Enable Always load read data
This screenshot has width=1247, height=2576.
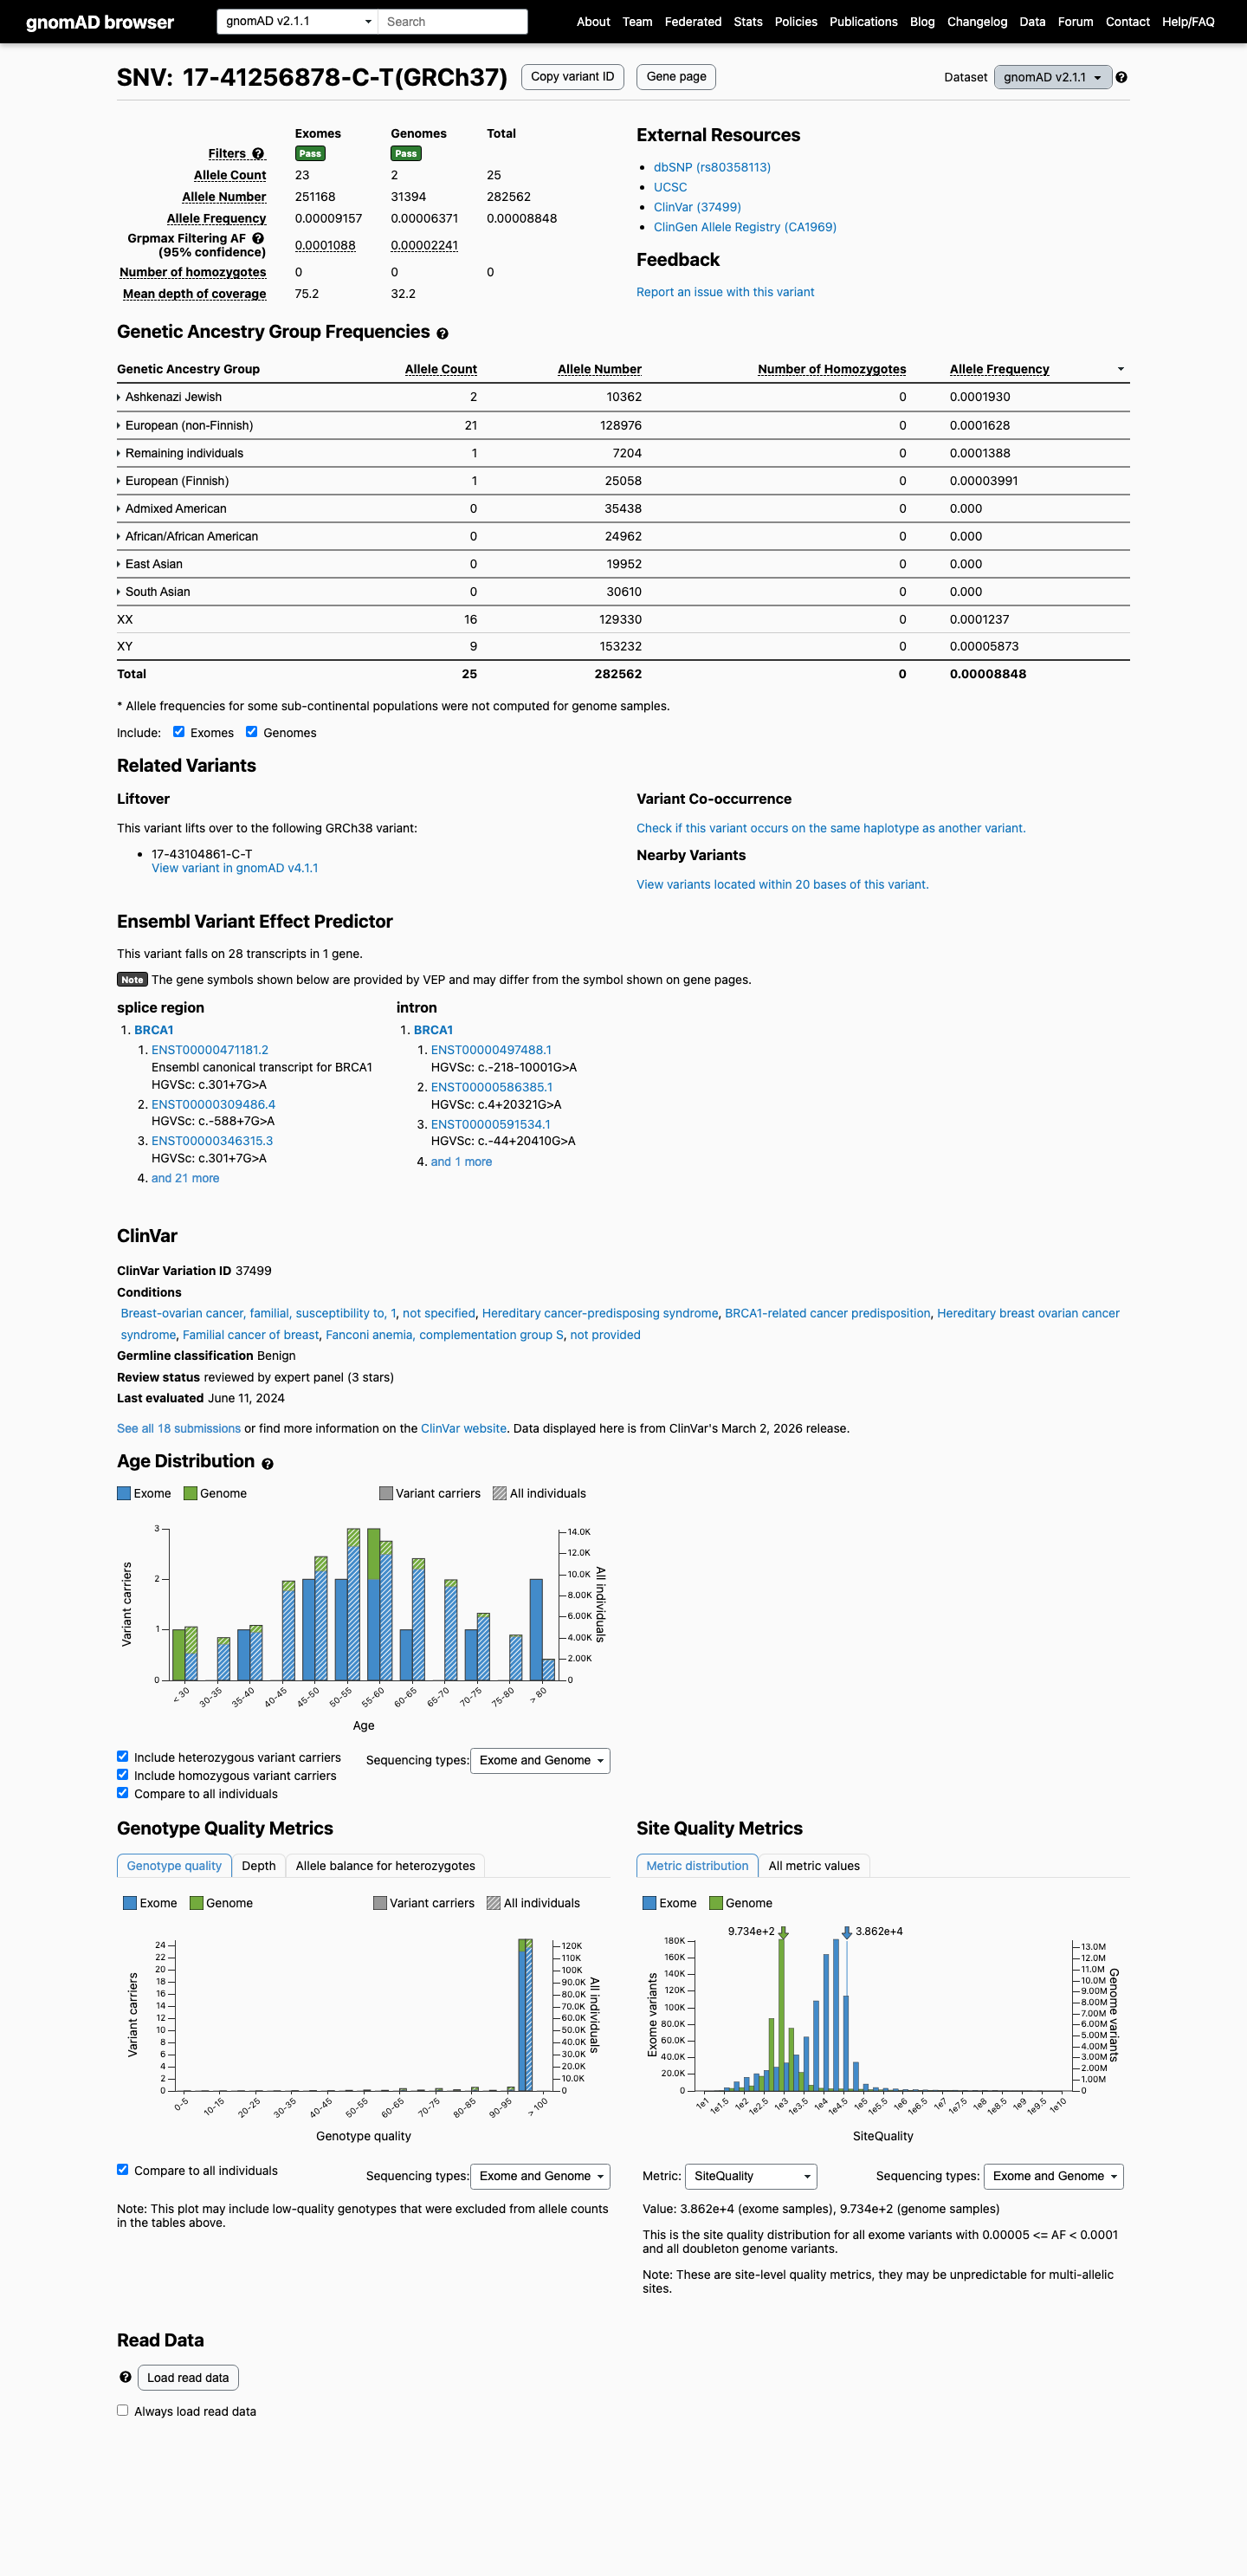tap(123, 2410)
